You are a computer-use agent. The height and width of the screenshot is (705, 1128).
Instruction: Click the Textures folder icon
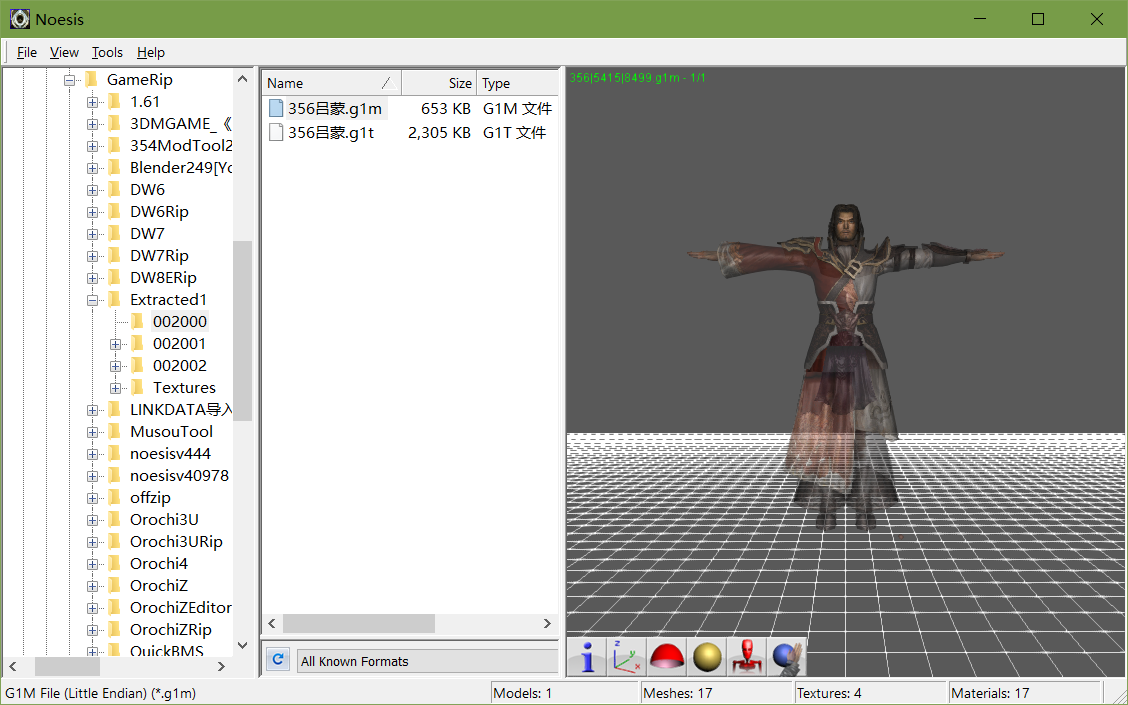(x=137, y=388)
